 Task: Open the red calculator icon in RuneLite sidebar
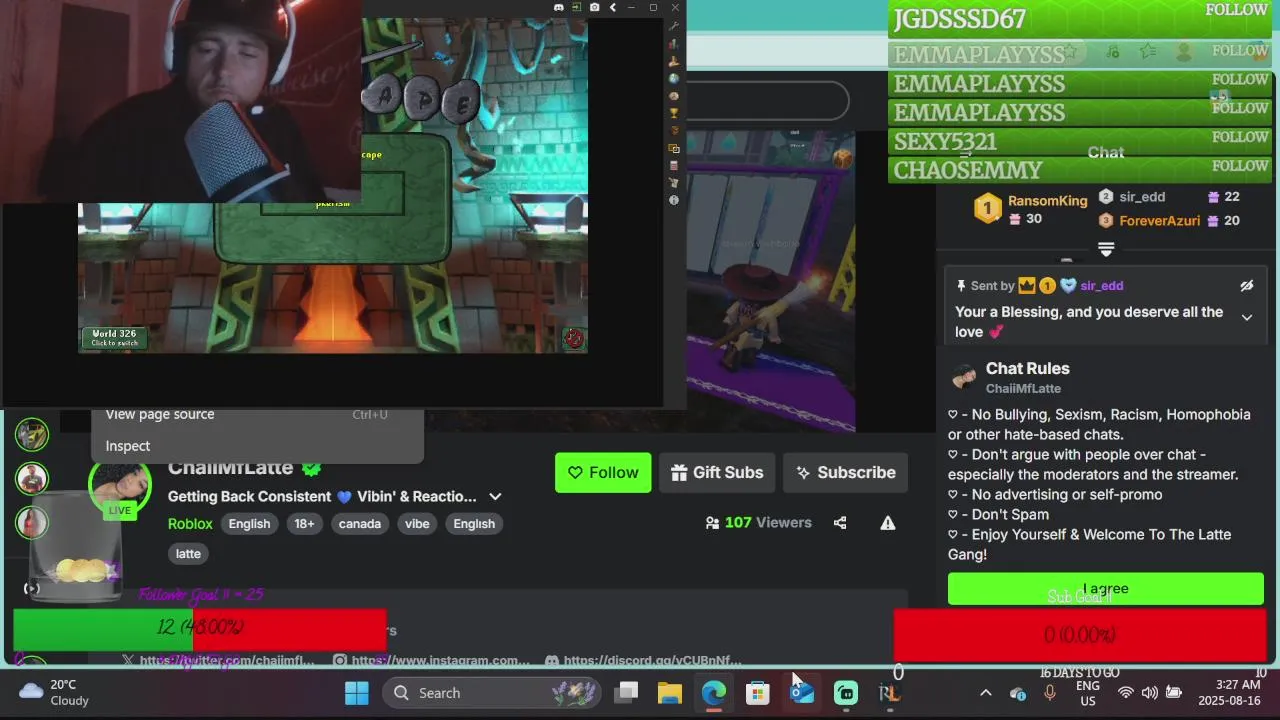pos(674,166)
